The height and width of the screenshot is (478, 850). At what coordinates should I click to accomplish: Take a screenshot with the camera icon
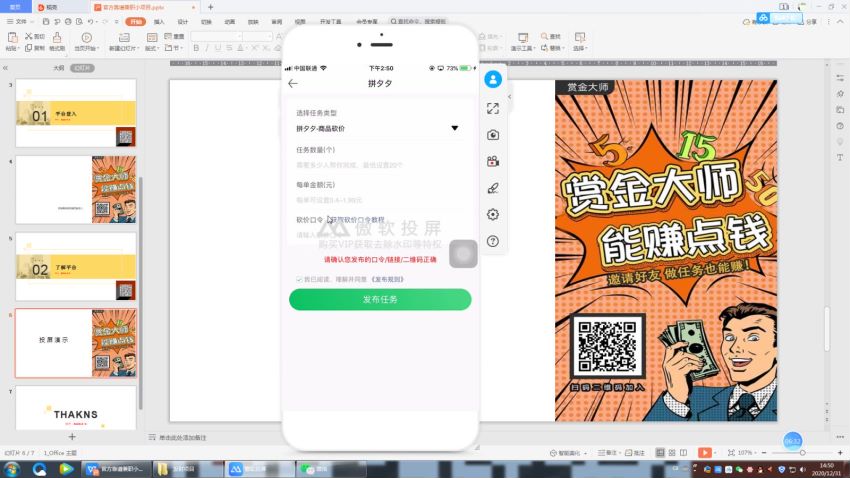pyautogui.click(x=493, y=135)
